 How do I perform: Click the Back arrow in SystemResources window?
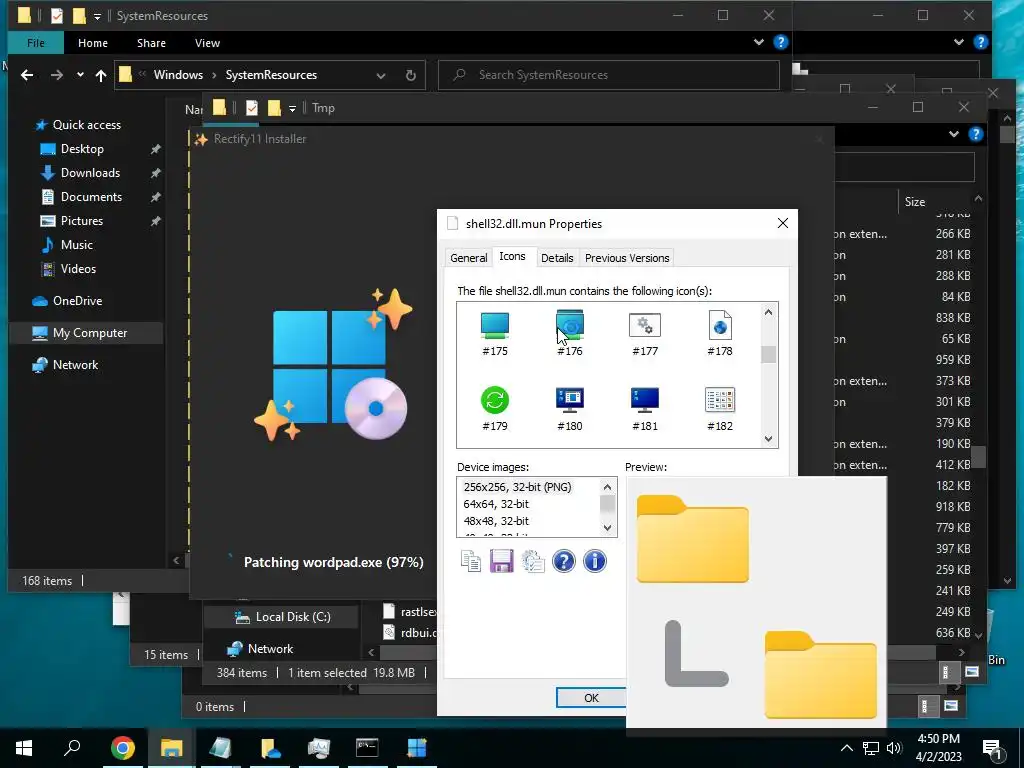[x=27, y=75]
